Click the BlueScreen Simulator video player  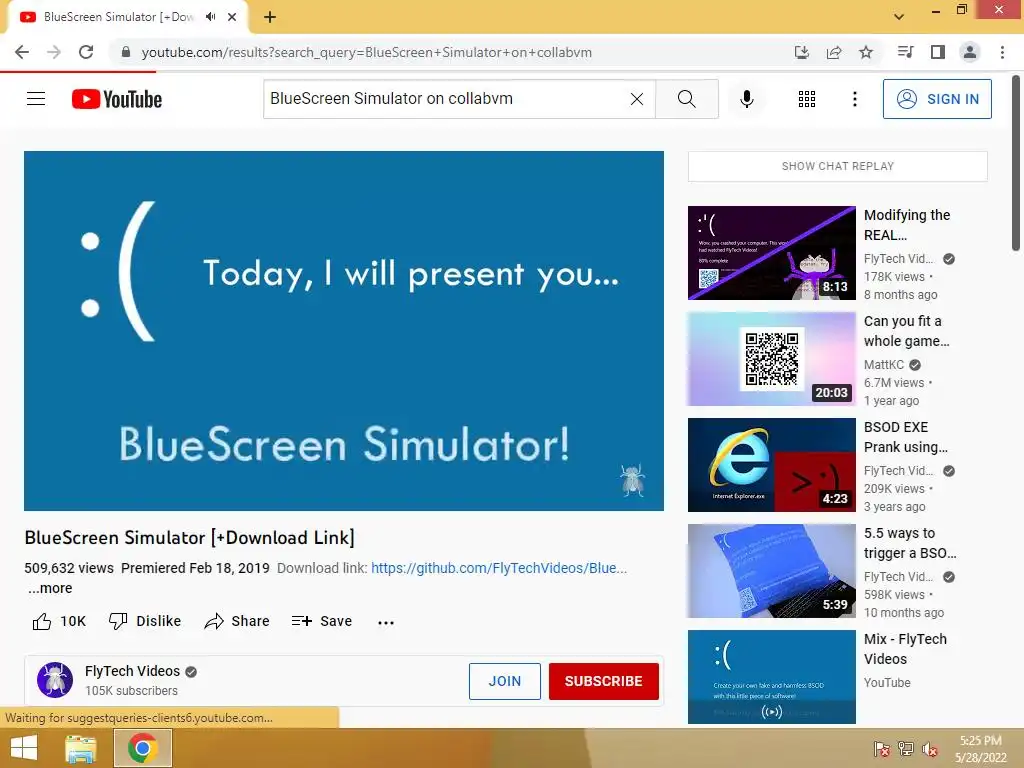(x=344, y=331)
